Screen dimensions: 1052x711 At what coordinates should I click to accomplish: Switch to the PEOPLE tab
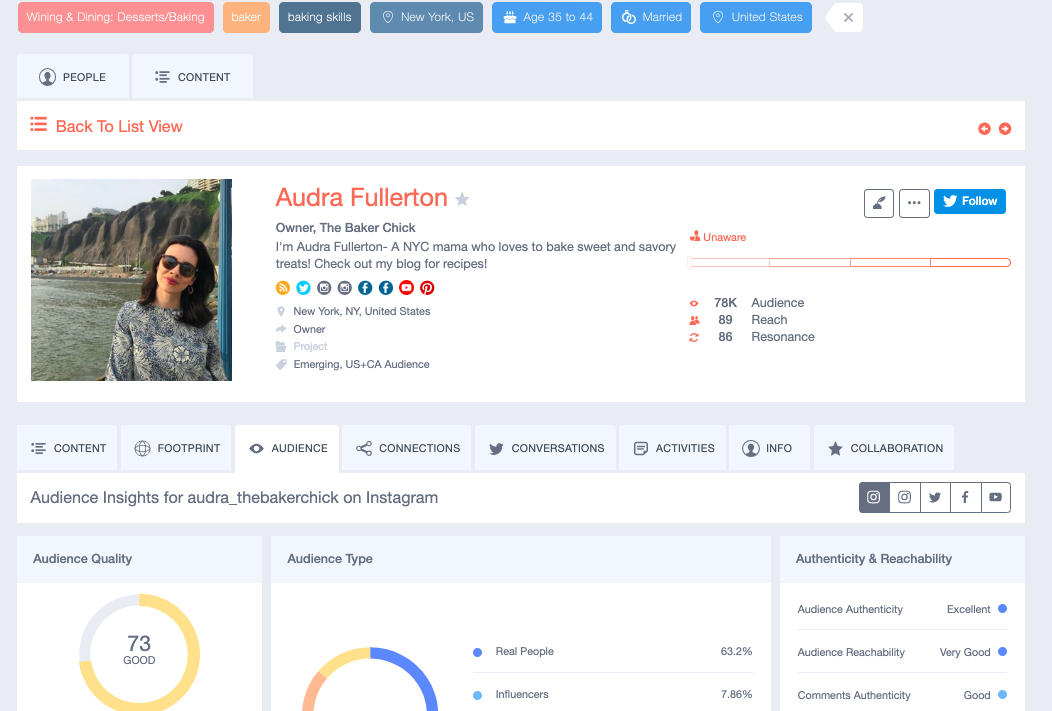pos(72,77)
